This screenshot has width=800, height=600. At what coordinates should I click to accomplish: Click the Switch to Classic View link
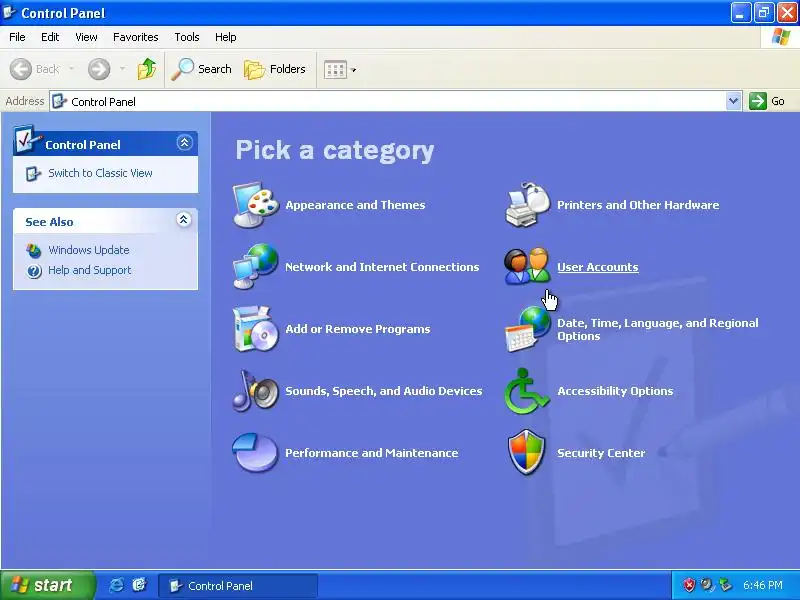(x=100, y=173)
